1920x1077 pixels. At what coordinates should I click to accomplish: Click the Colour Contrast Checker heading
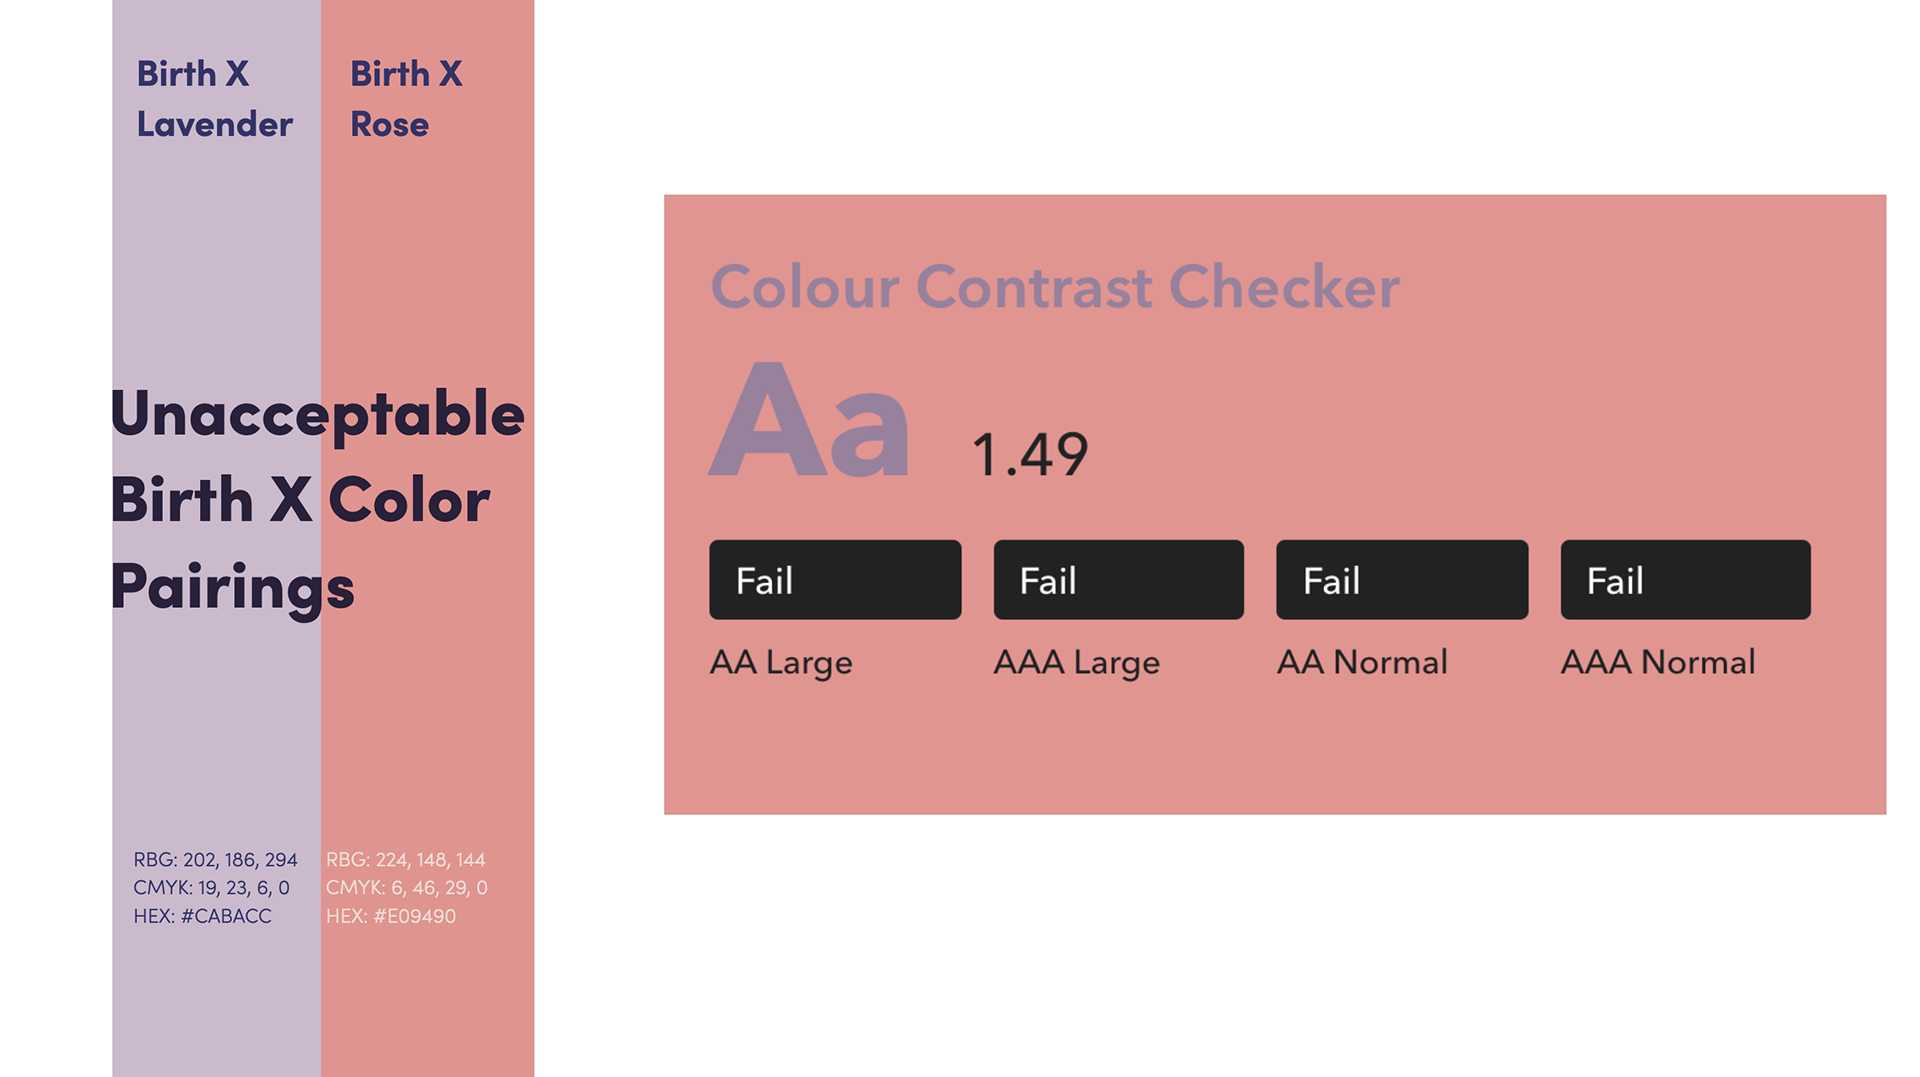pos(1054,287)
